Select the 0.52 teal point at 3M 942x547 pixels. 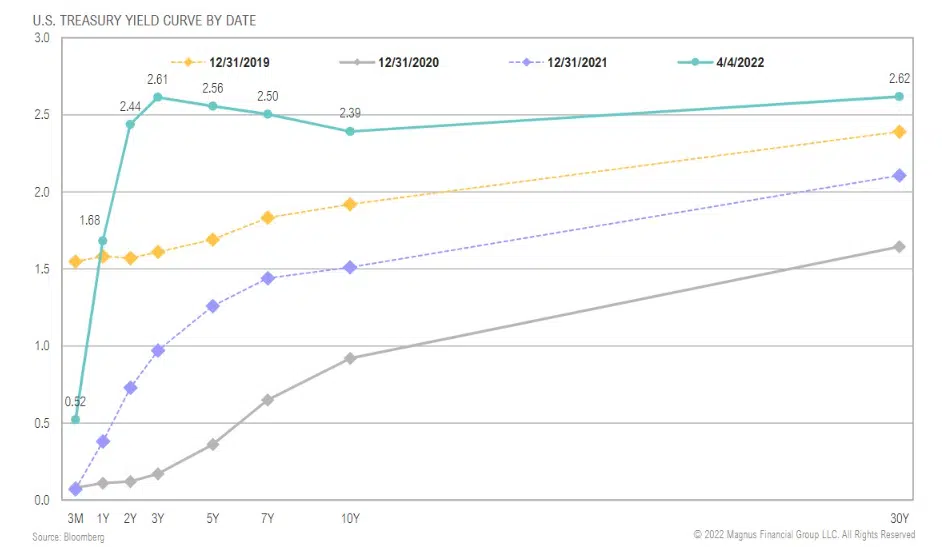(x=75, y=419)
